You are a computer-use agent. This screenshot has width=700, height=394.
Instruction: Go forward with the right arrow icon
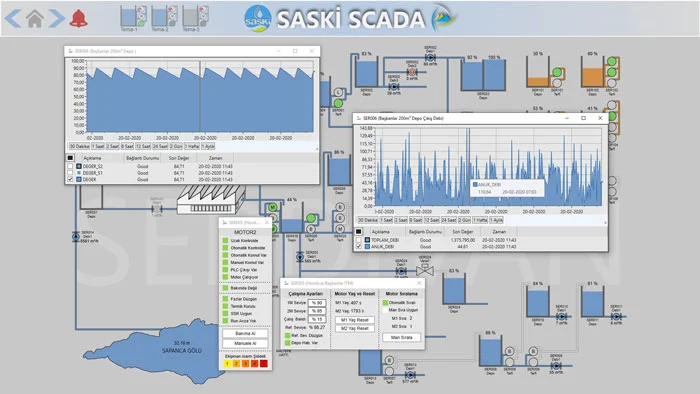pos(56,18)
